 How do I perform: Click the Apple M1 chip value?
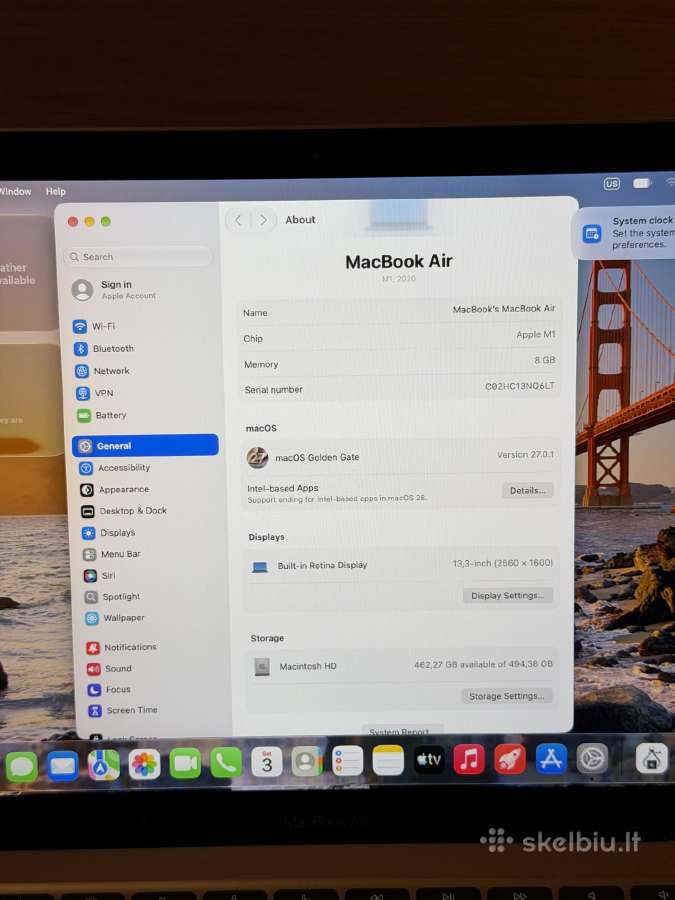tap(536, 334)
